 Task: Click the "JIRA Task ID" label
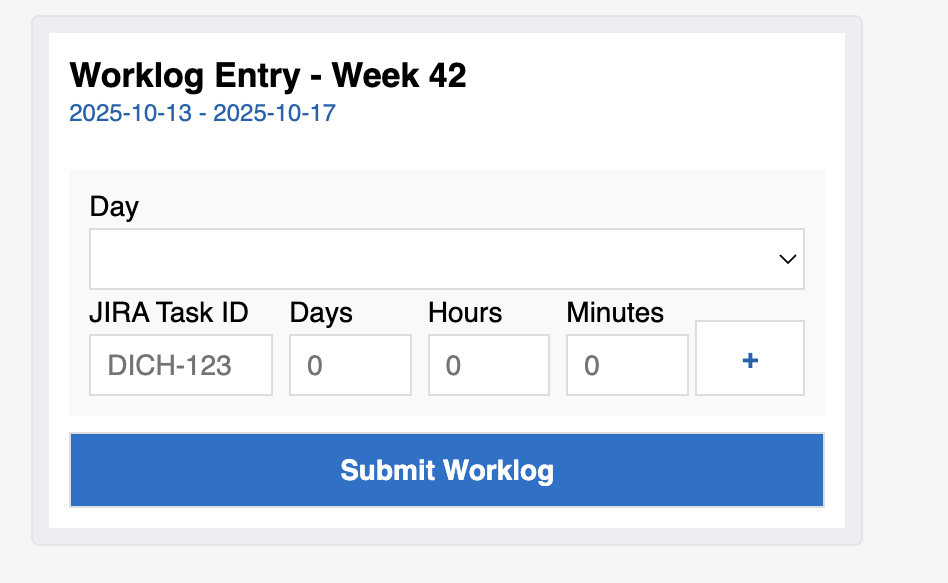[x=169, y=313]
